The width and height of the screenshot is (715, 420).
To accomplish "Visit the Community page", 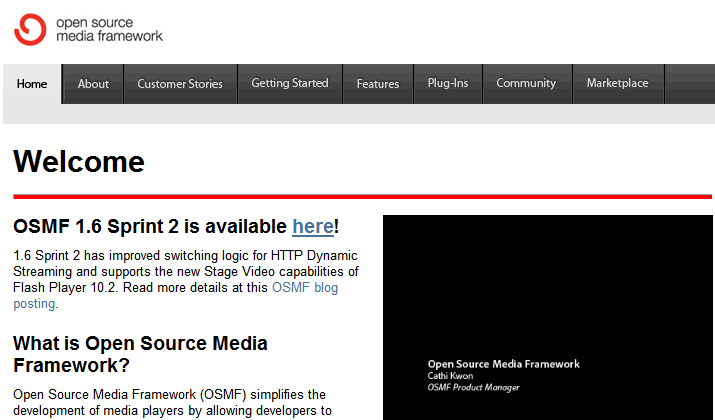I will click(526, 83).
